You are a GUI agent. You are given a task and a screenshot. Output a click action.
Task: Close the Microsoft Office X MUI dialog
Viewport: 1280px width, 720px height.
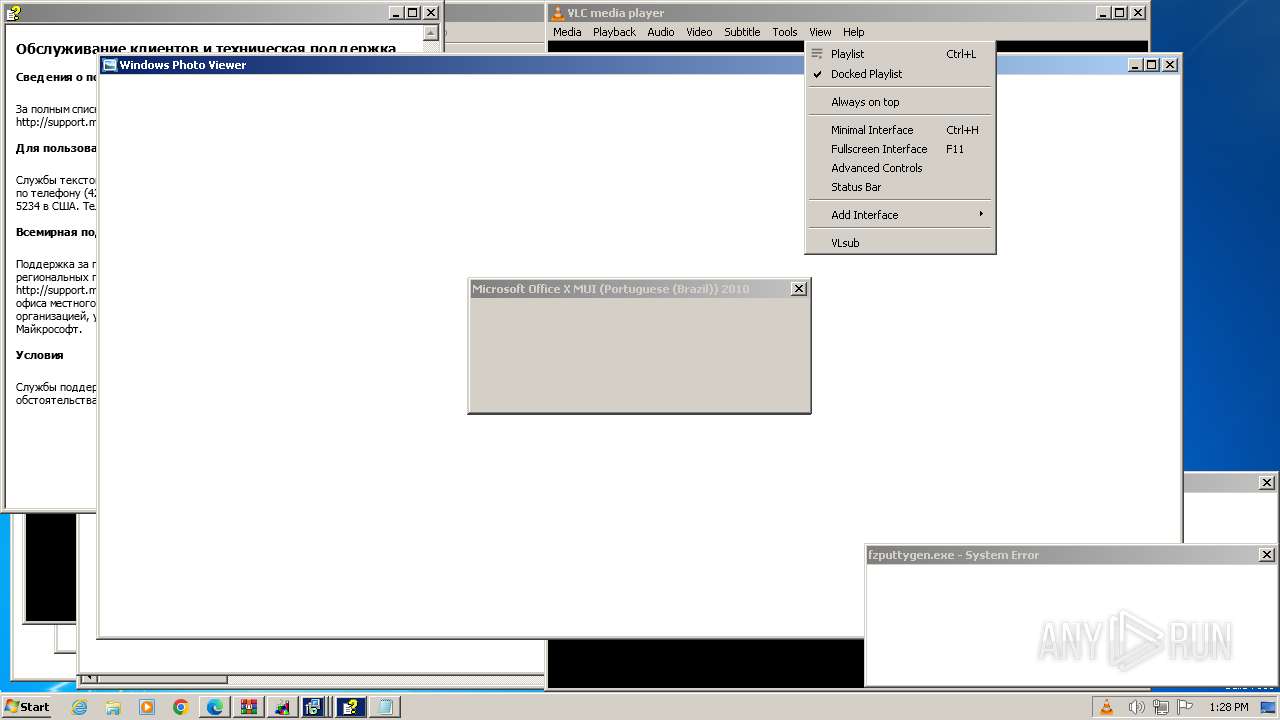click(798, 289)
